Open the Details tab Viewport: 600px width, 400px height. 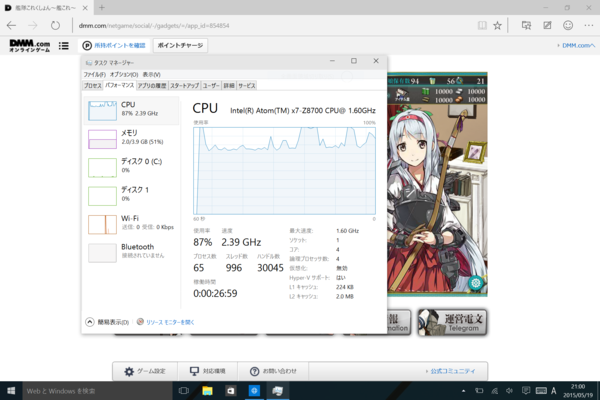(x=229, y=86)
